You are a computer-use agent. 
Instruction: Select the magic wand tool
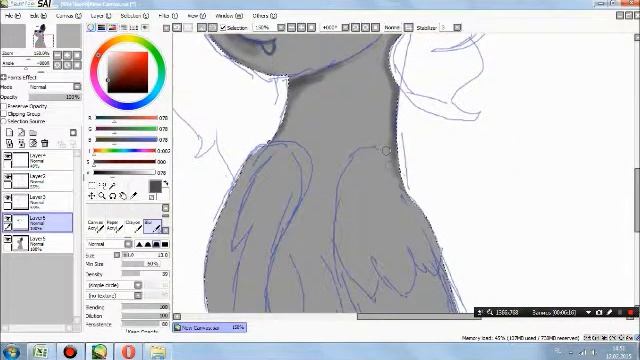(x=112, y=185)
